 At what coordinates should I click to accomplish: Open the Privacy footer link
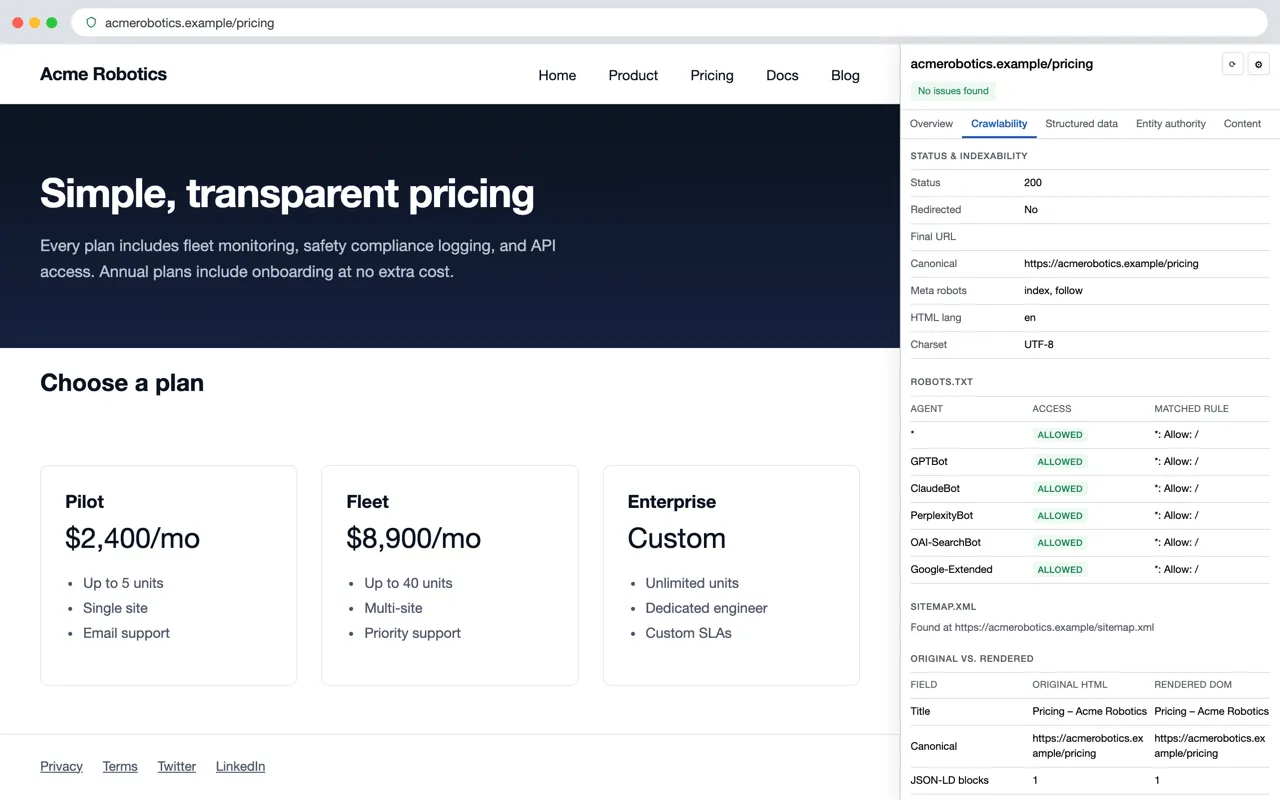coord(61,766)
